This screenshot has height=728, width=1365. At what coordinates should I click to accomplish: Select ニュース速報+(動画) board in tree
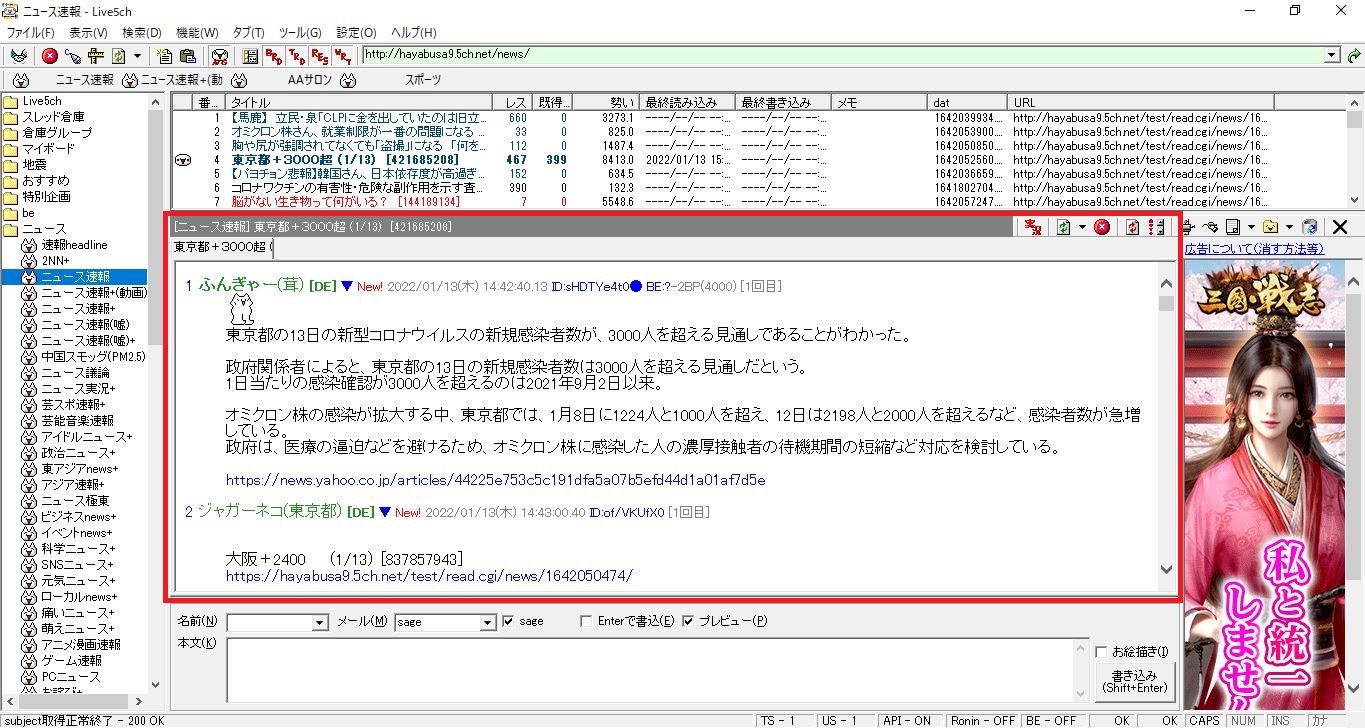pyautogui.click(x=94, y=292)
